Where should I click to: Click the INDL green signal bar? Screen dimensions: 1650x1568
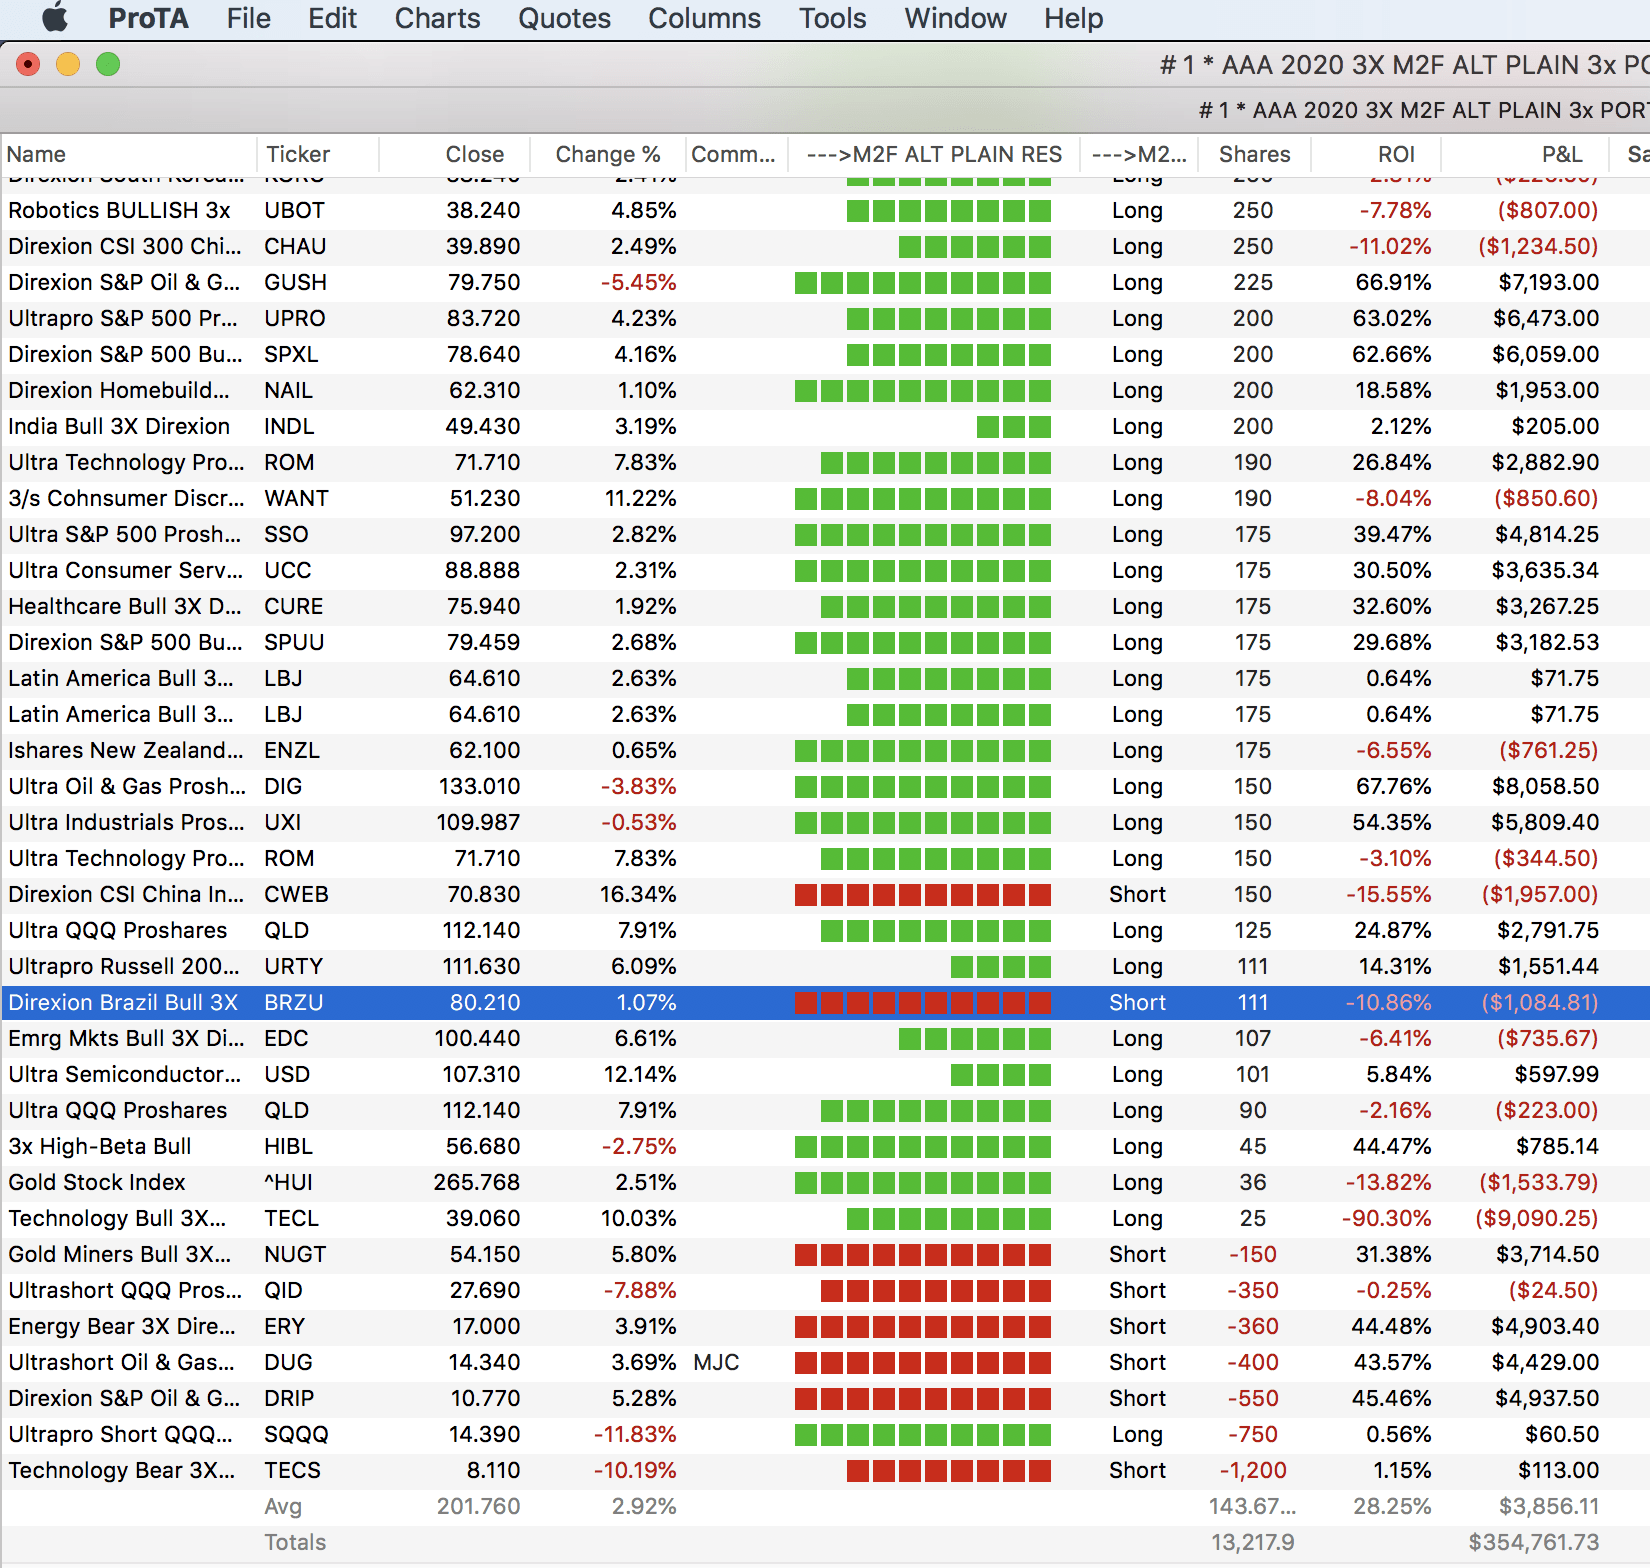(x=1014, y=426)
